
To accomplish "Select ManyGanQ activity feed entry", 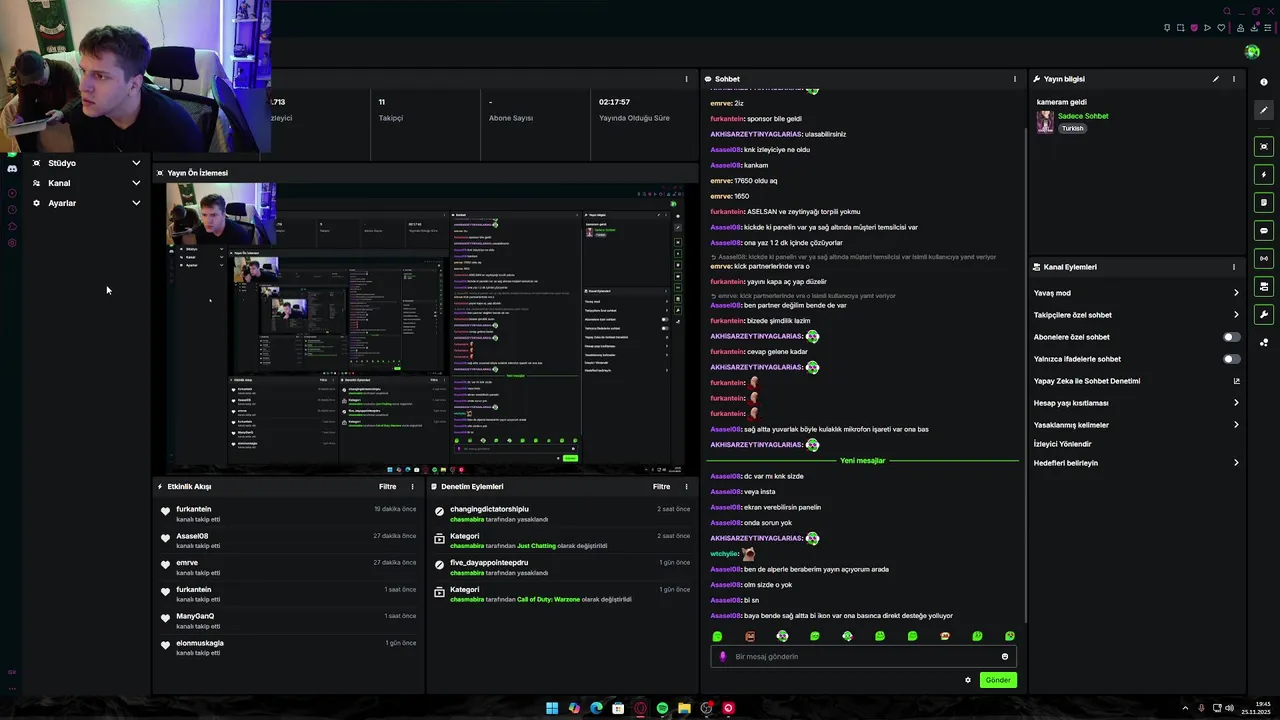I will click(288, 621).
